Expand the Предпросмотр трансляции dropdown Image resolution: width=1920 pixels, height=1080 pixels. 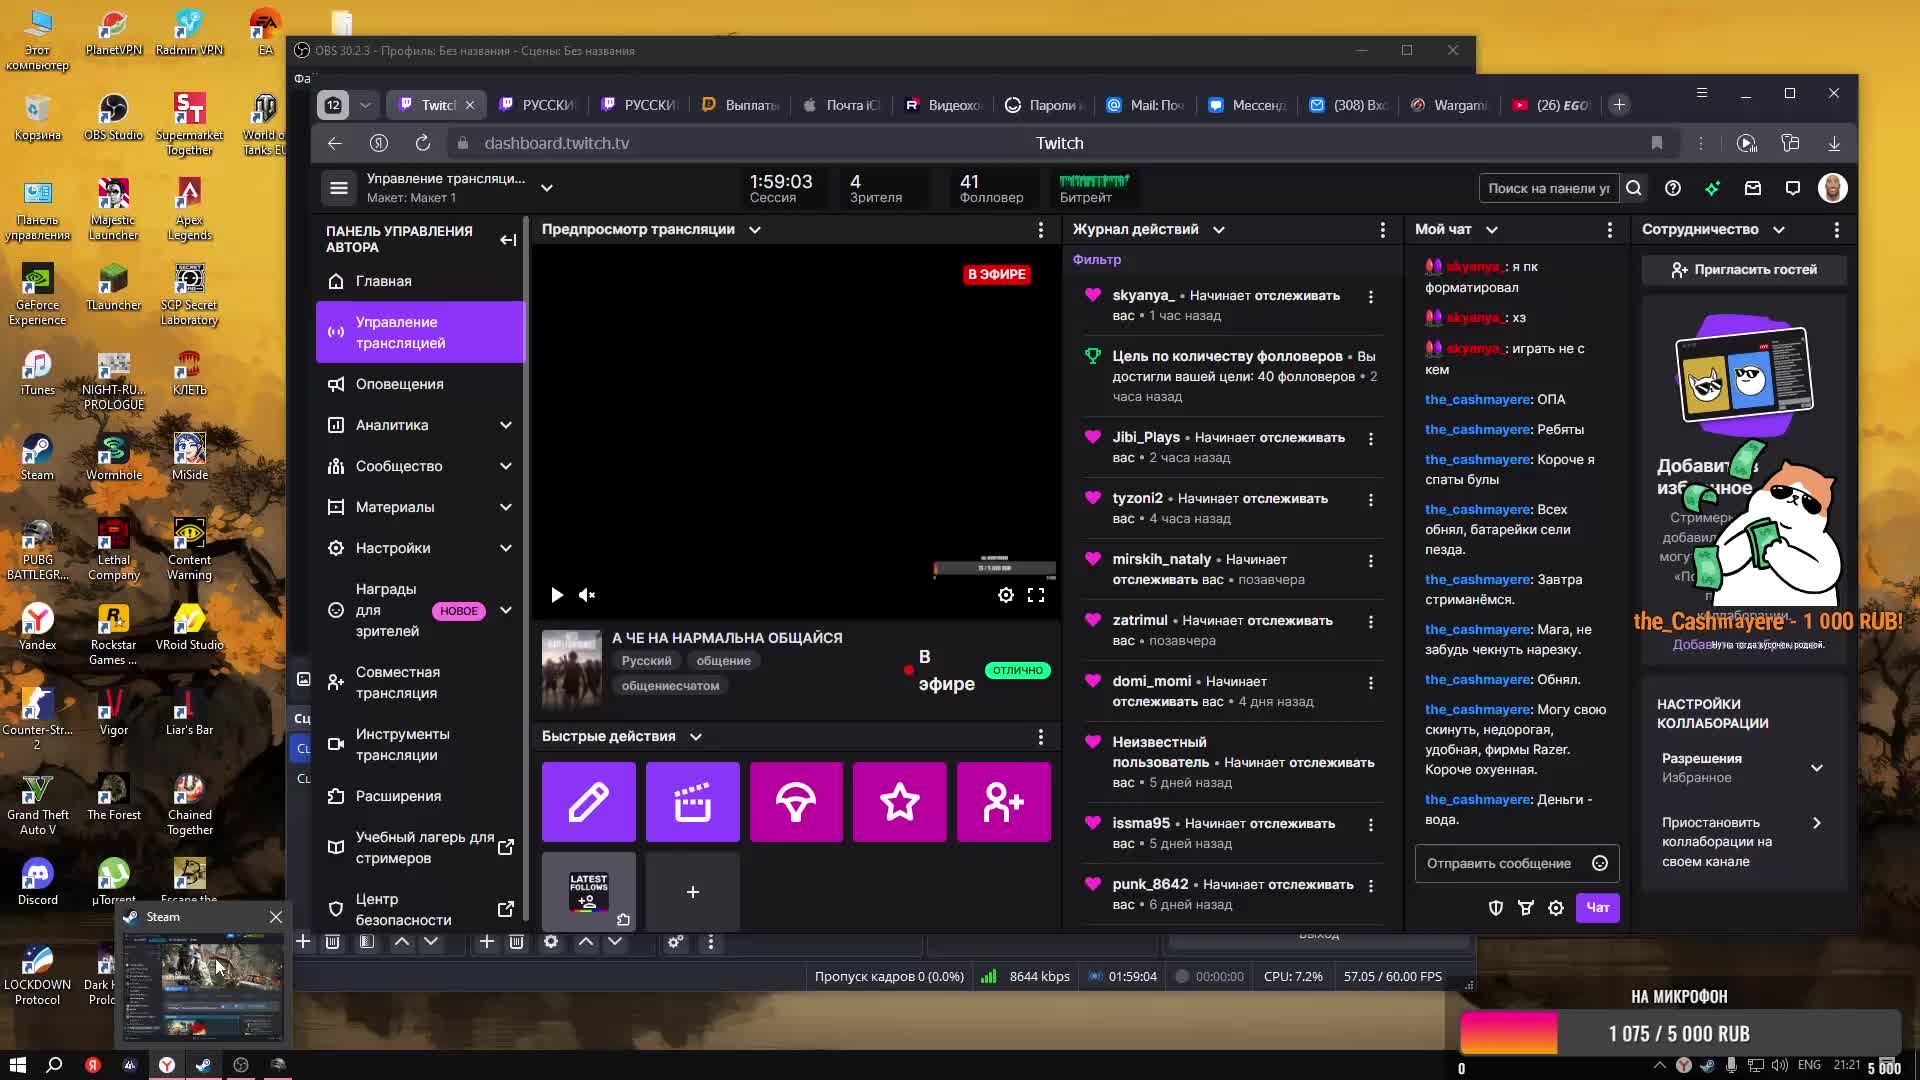[755, 230]
